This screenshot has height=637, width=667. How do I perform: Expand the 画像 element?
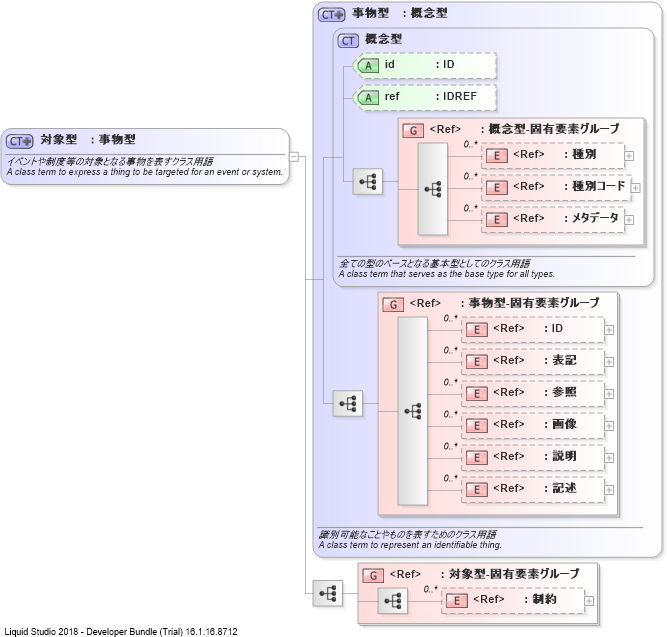coord(609,426)
